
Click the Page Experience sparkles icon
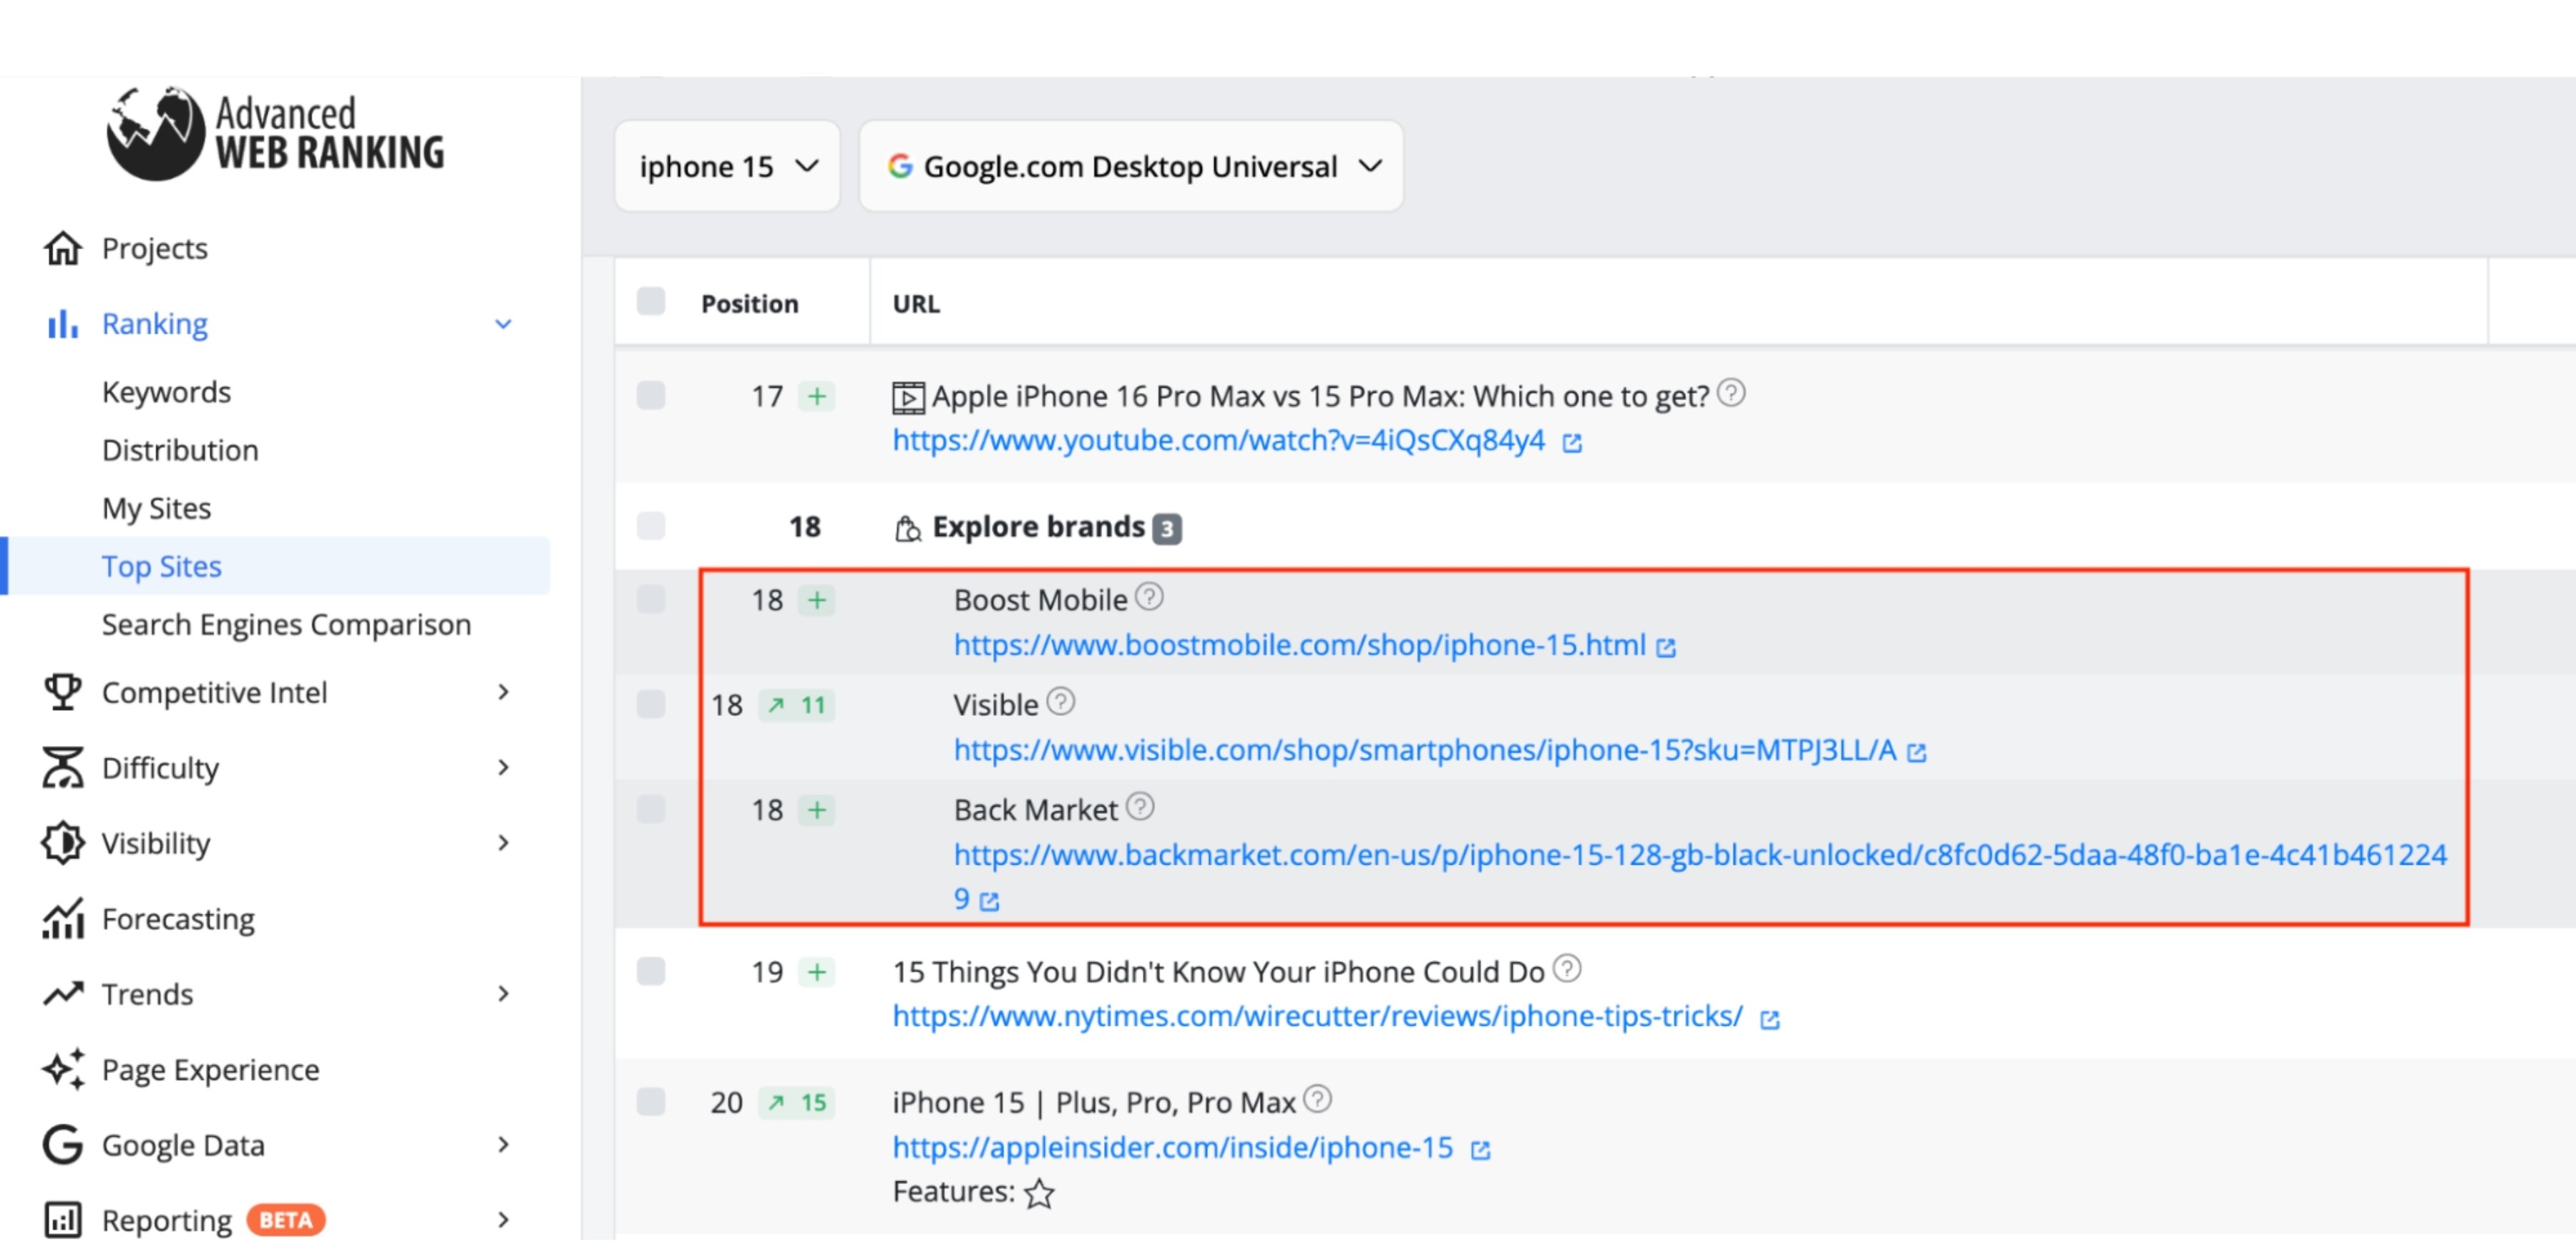(x=63, y=1069)
